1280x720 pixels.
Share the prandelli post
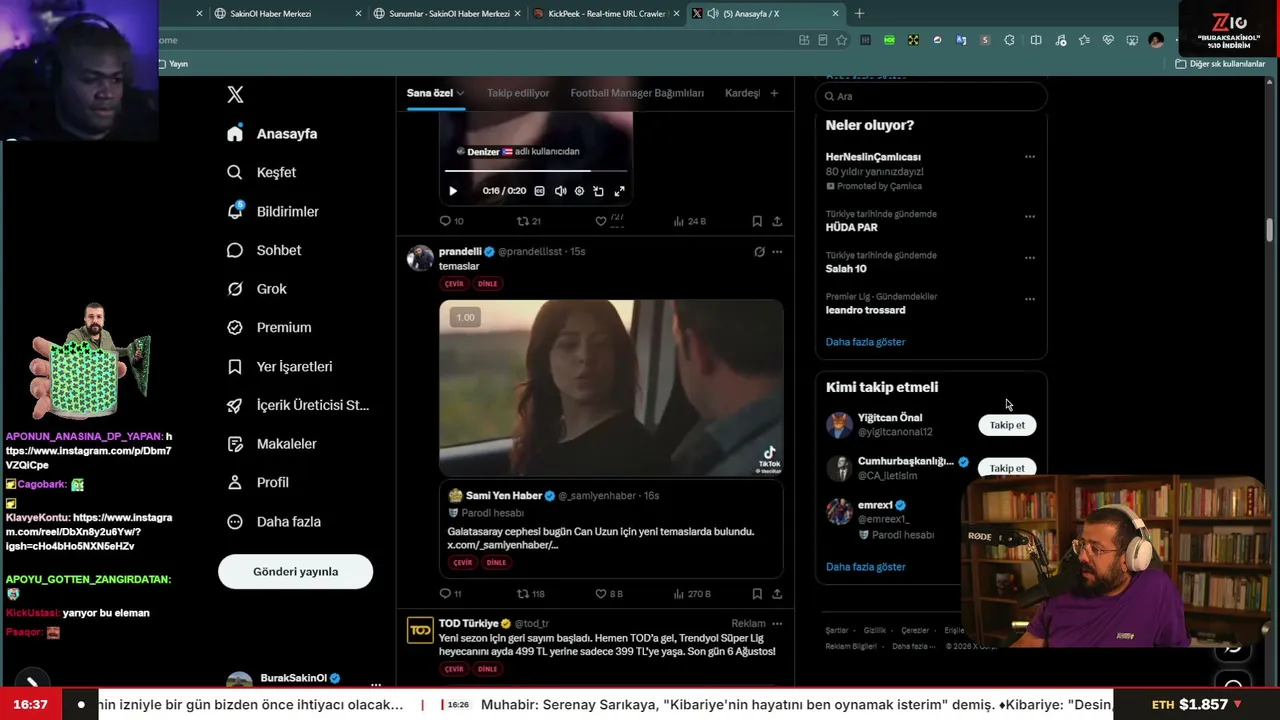tap(777, 594)
